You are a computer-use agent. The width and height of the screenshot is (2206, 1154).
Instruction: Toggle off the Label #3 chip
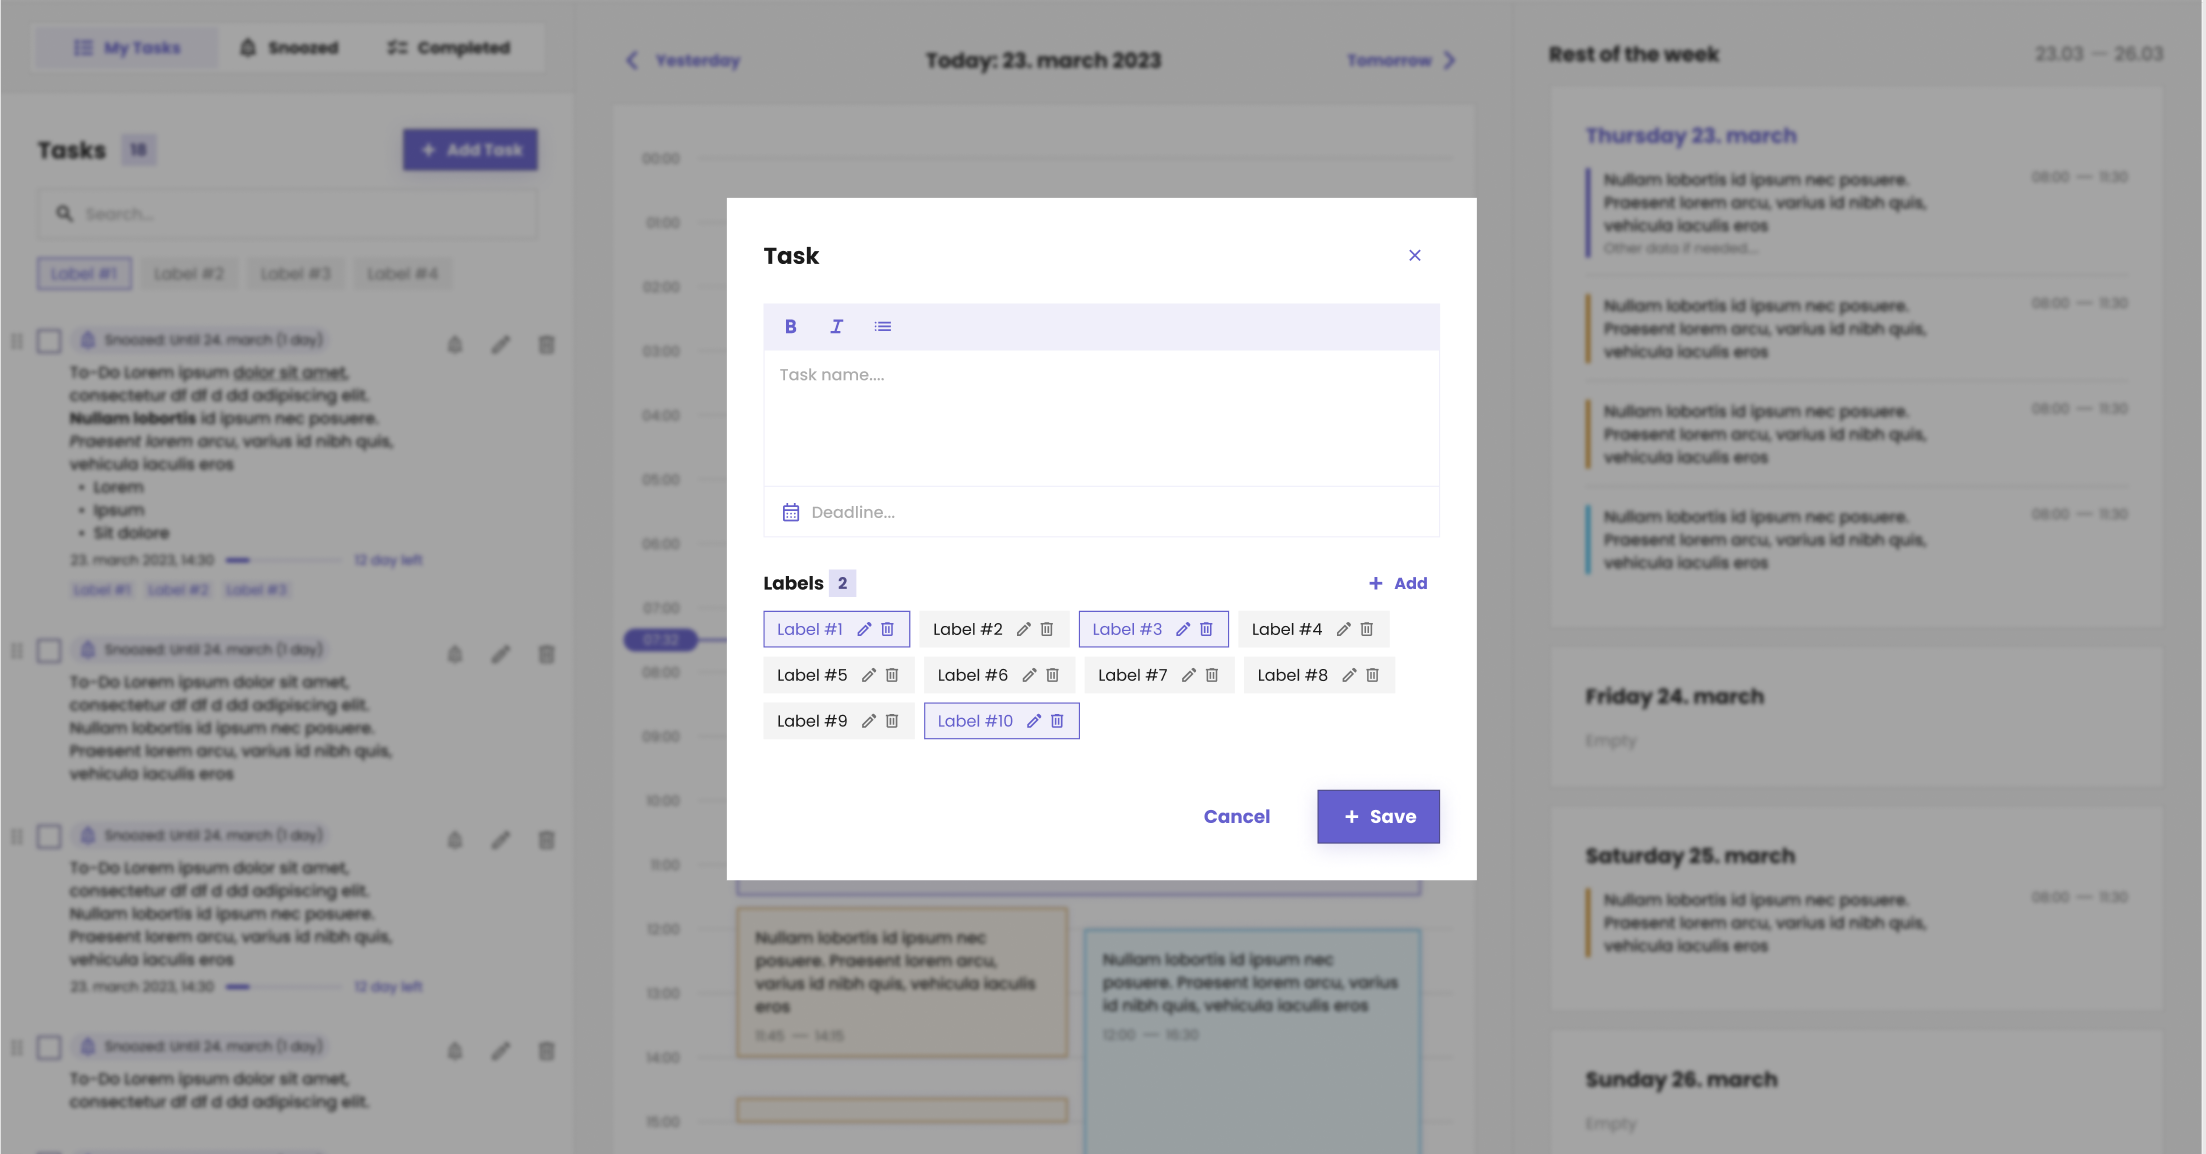(1126, 629)
